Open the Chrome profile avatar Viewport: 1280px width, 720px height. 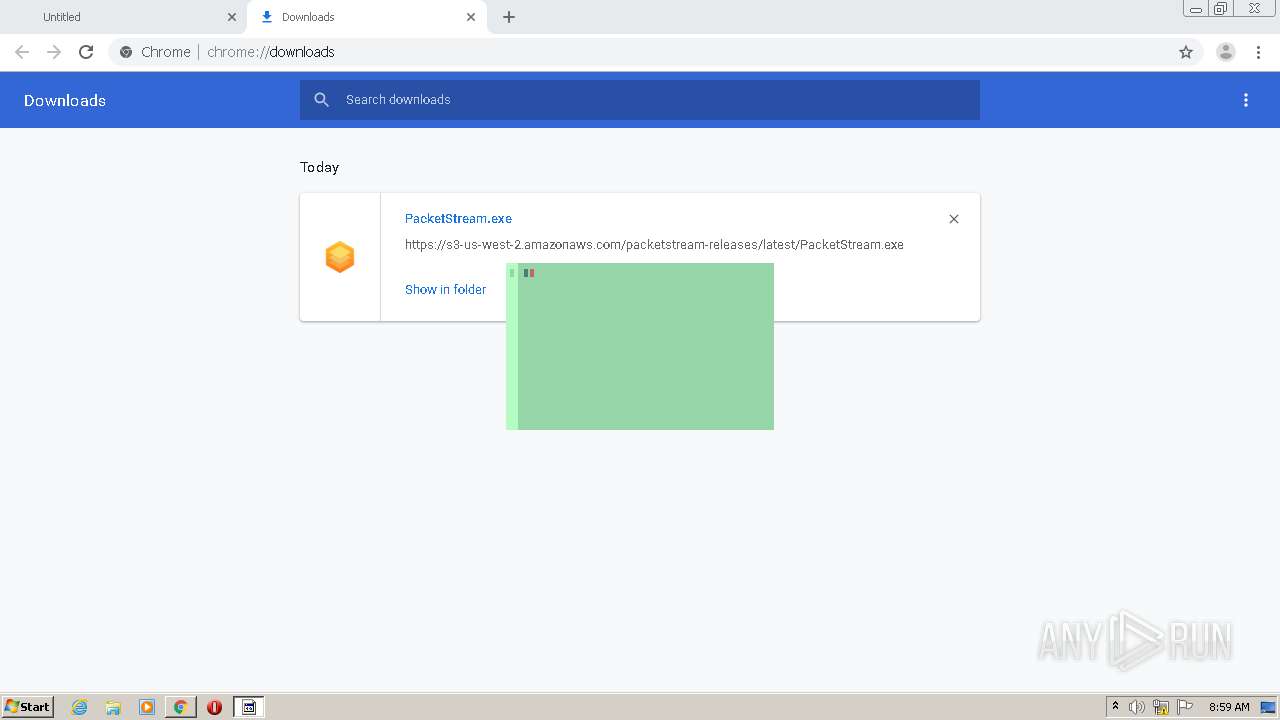[1226, 52]
